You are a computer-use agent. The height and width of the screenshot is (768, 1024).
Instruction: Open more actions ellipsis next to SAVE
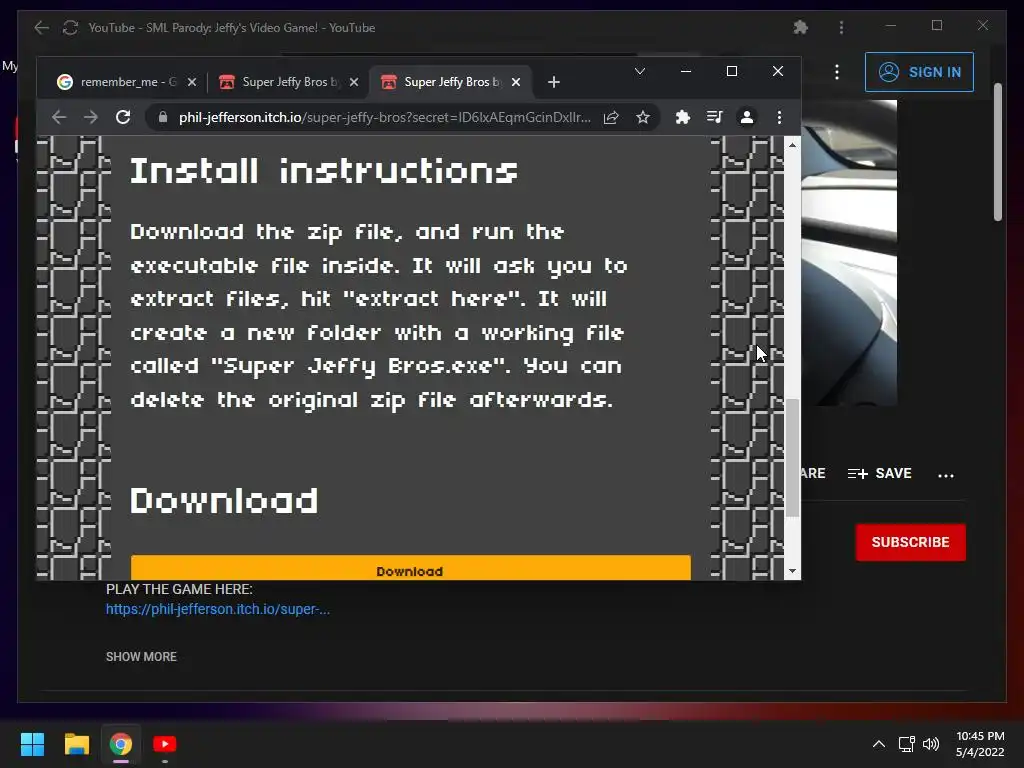pyautogui.click(x=946, y=475)
